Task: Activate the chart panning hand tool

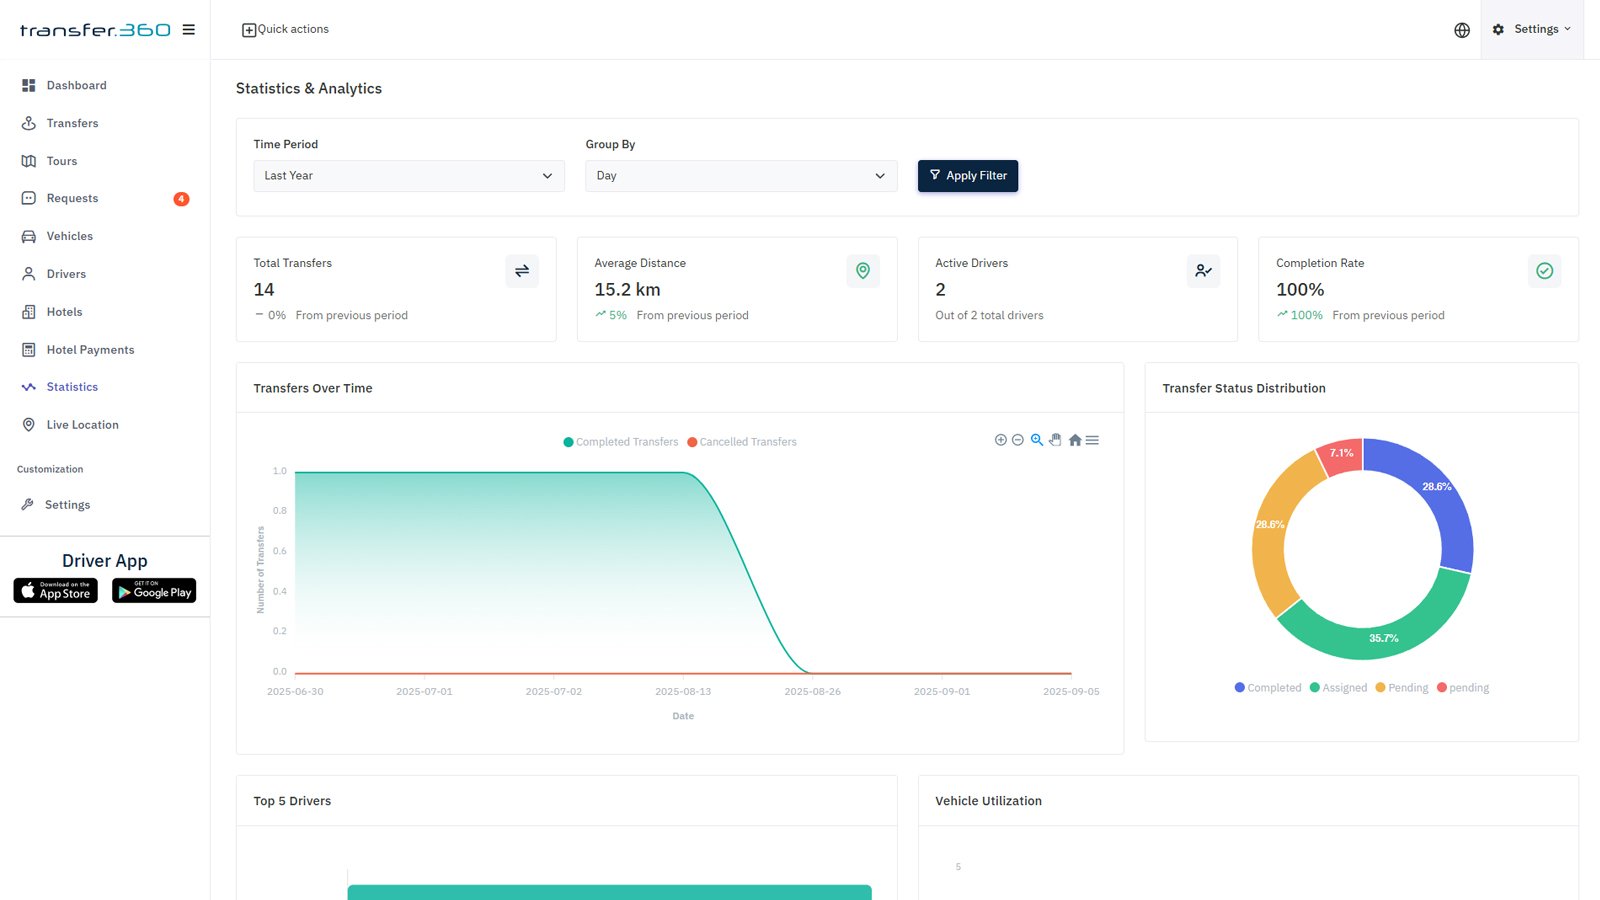Action: (x=1055, y=440)
